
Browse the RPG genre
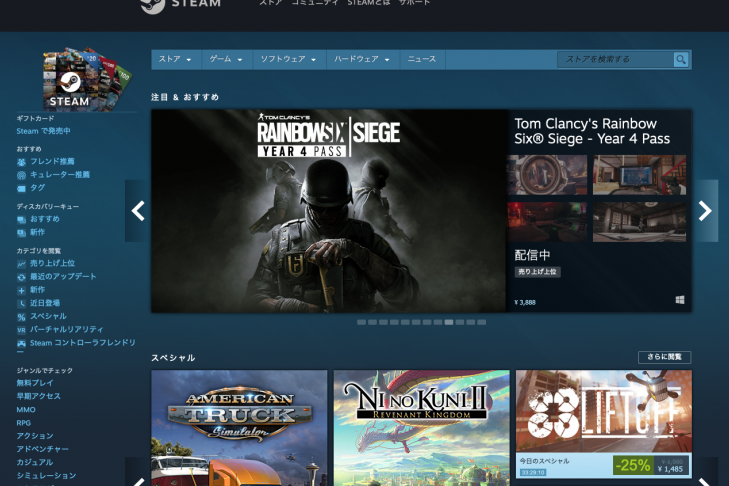coord(24,423)
